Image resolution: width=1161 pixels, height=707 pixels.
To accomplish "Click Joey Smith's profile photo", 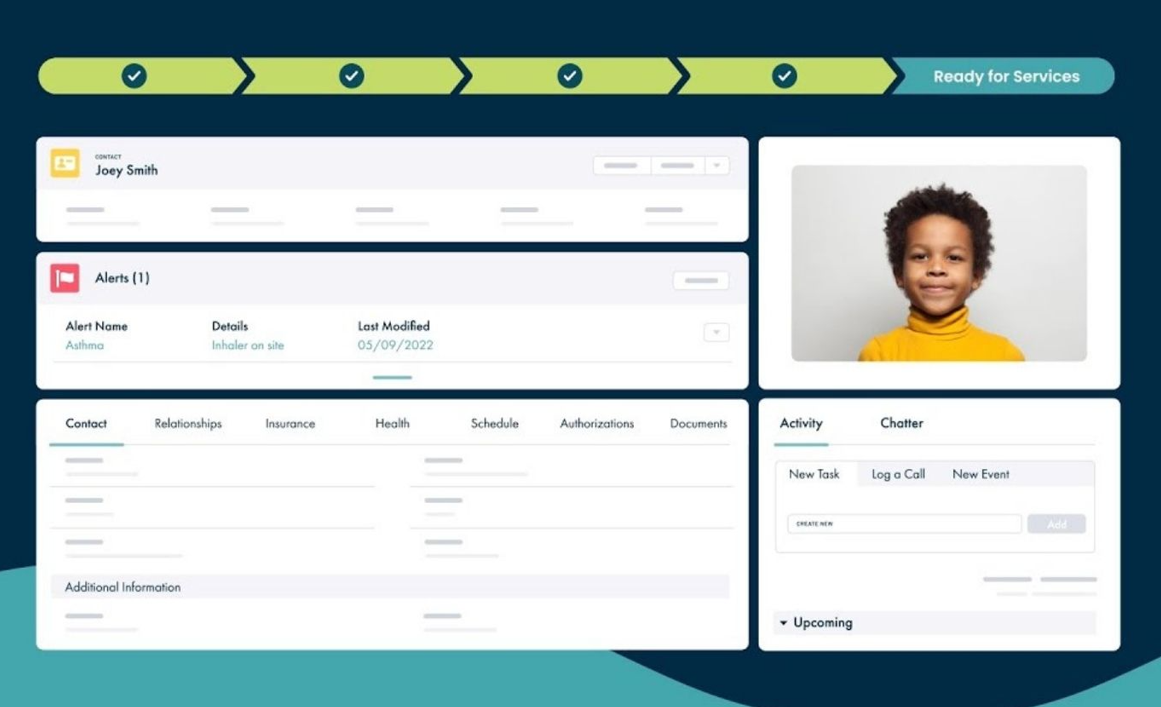I will [939, 263].
